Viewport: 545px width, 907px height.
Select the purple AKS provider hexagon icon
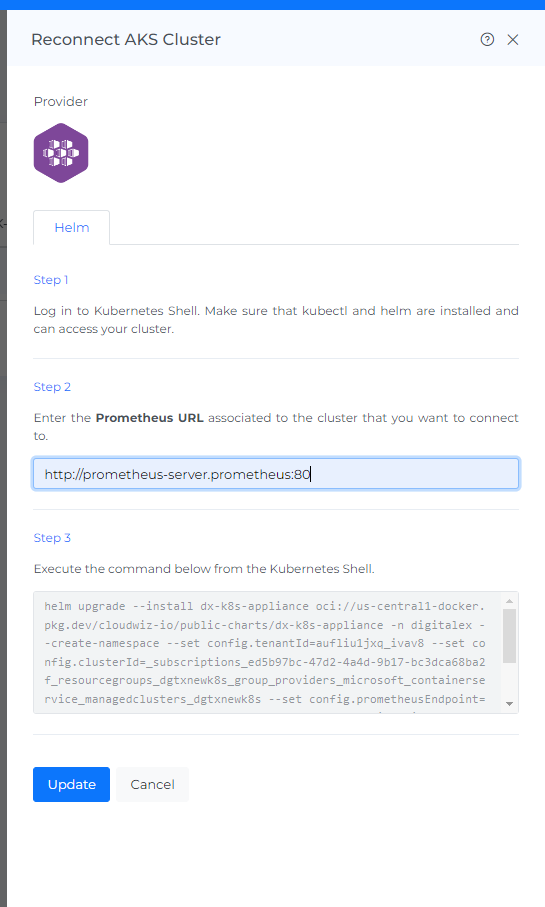tap(61, 153)
